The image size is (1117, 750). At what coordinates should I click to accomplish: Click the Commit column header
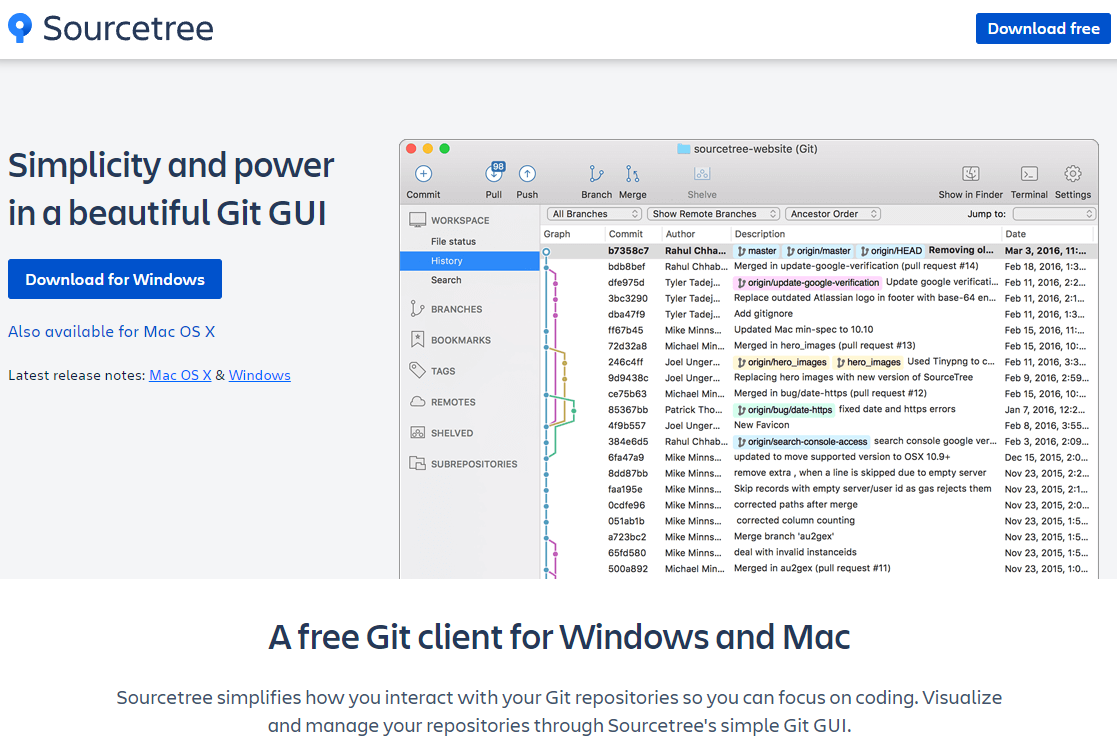coord(625,234)
